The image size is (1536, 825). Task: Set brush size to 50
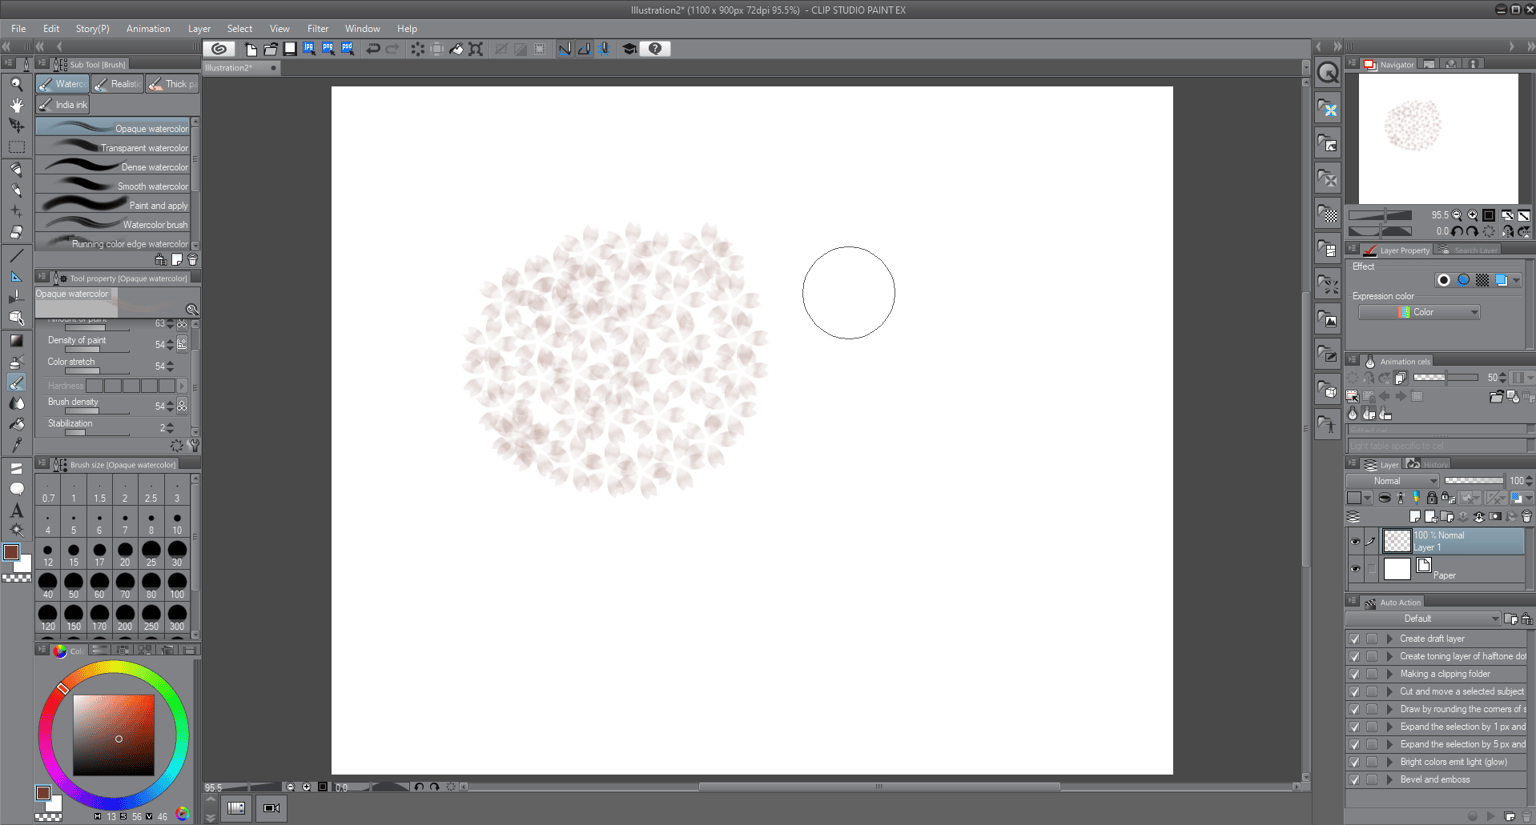(73, 586)
